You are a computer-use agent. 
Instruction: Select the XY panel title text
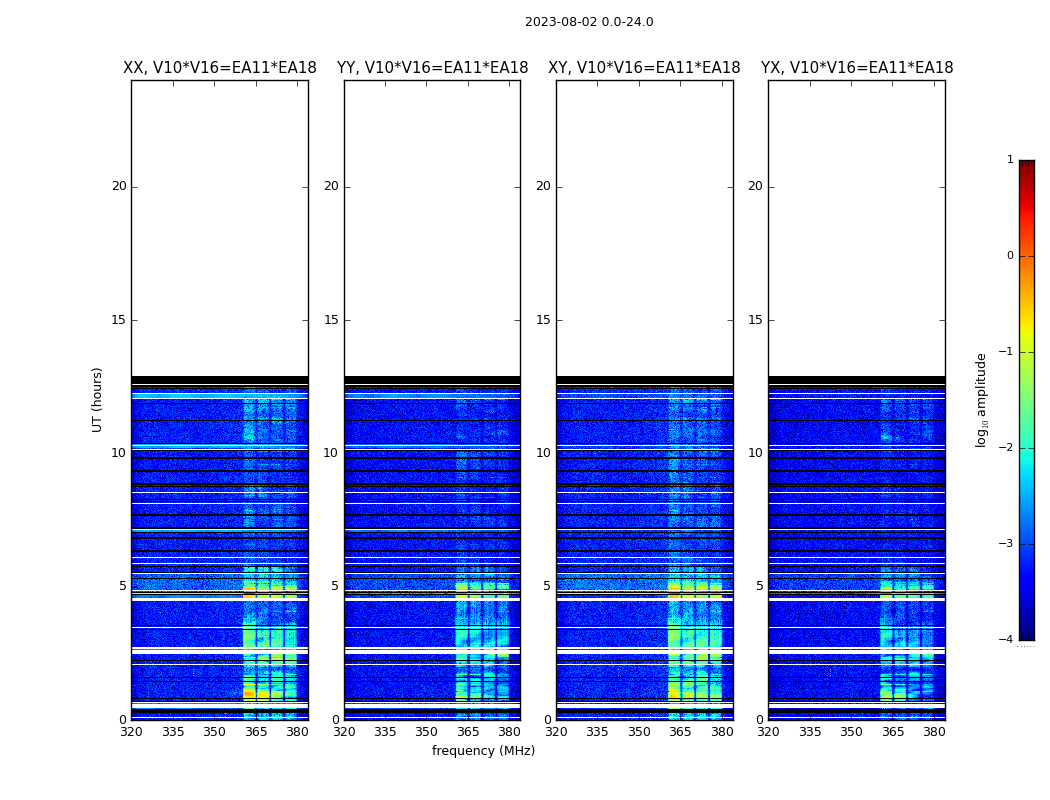(644, 68)
